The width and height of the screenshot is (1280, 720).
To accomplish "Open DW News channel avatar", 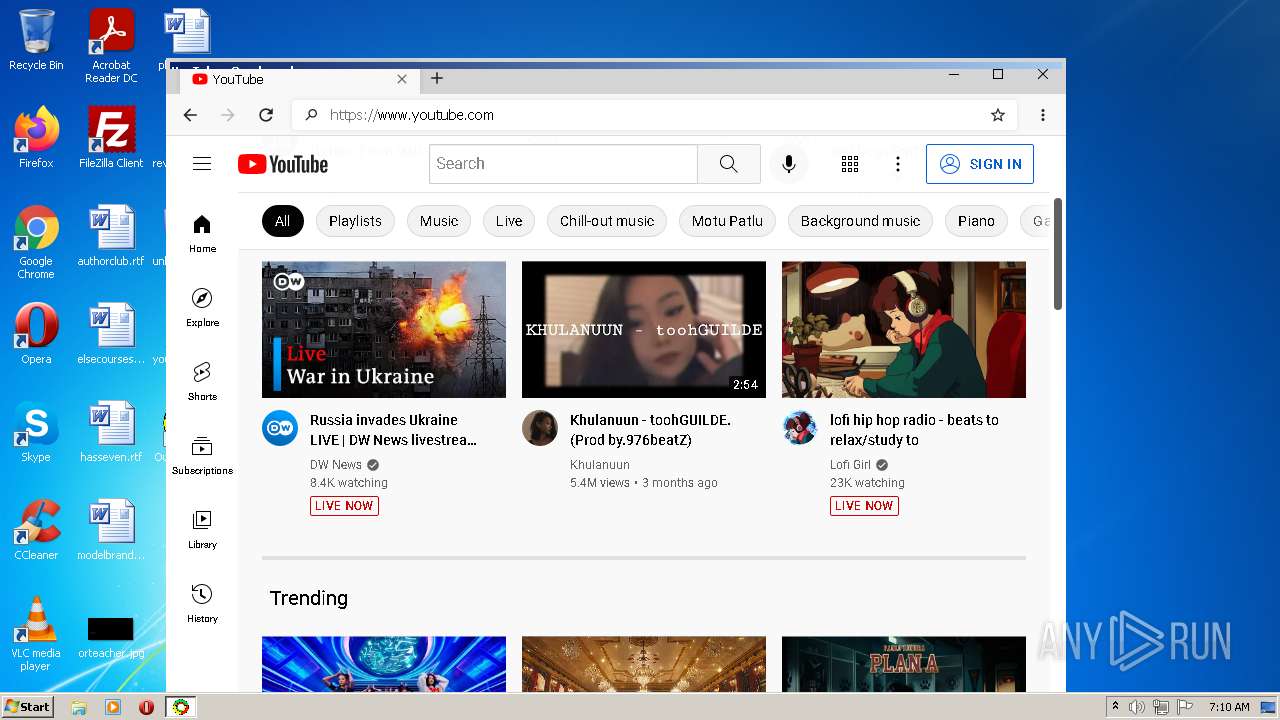I will tap(280, 428).
